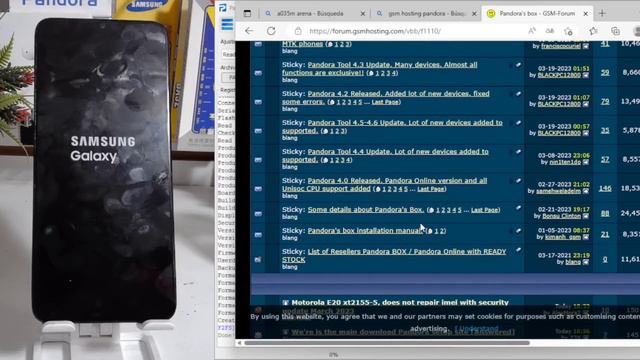Screen dimensions: 640x360
Task: Open the 'MTK phones' thread link
Action: click(302, 44)
